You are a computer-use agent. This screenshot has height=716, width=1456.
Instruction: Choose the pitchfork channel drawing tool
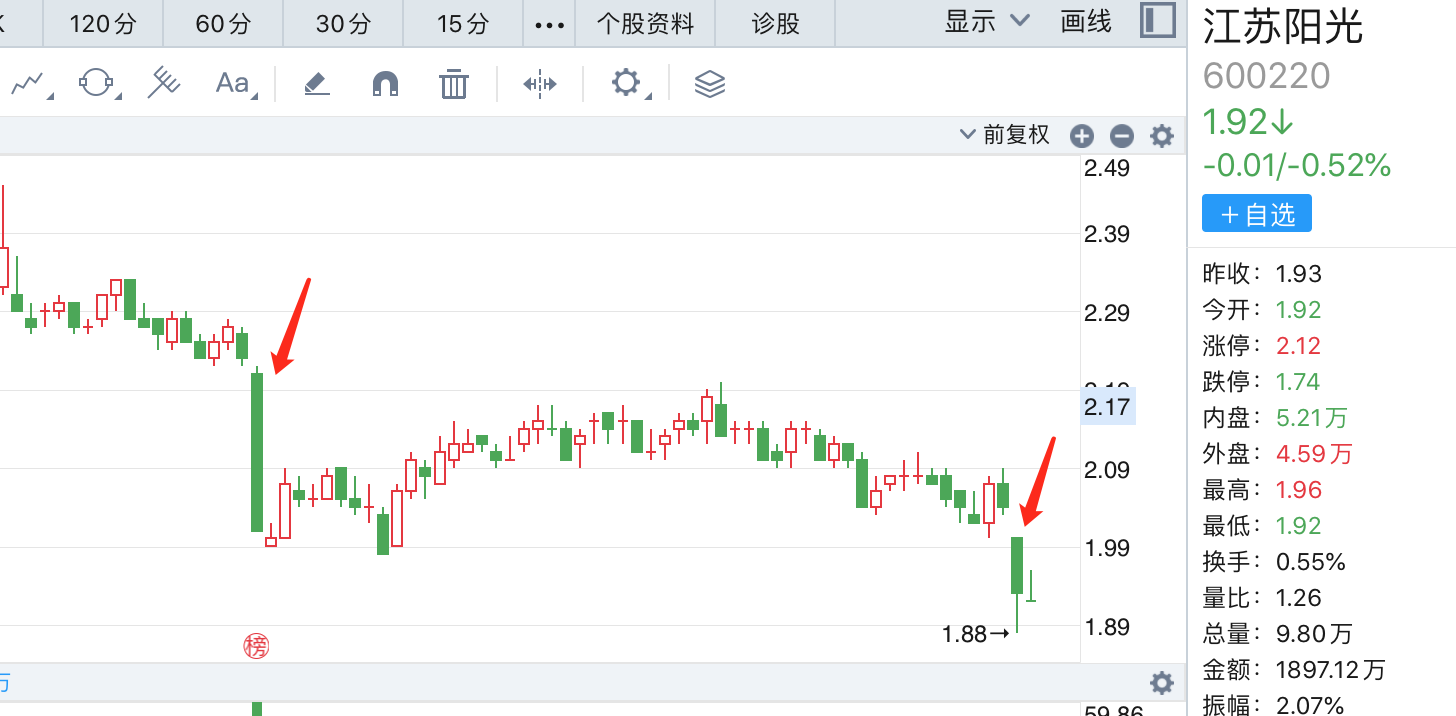pyautogui.click(x=163, y=84)
